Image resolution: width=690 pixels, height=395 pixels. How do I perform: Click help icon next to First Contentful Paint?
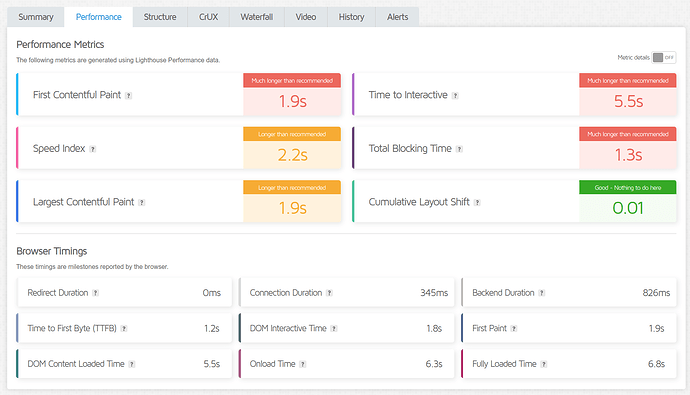[128, 95]
